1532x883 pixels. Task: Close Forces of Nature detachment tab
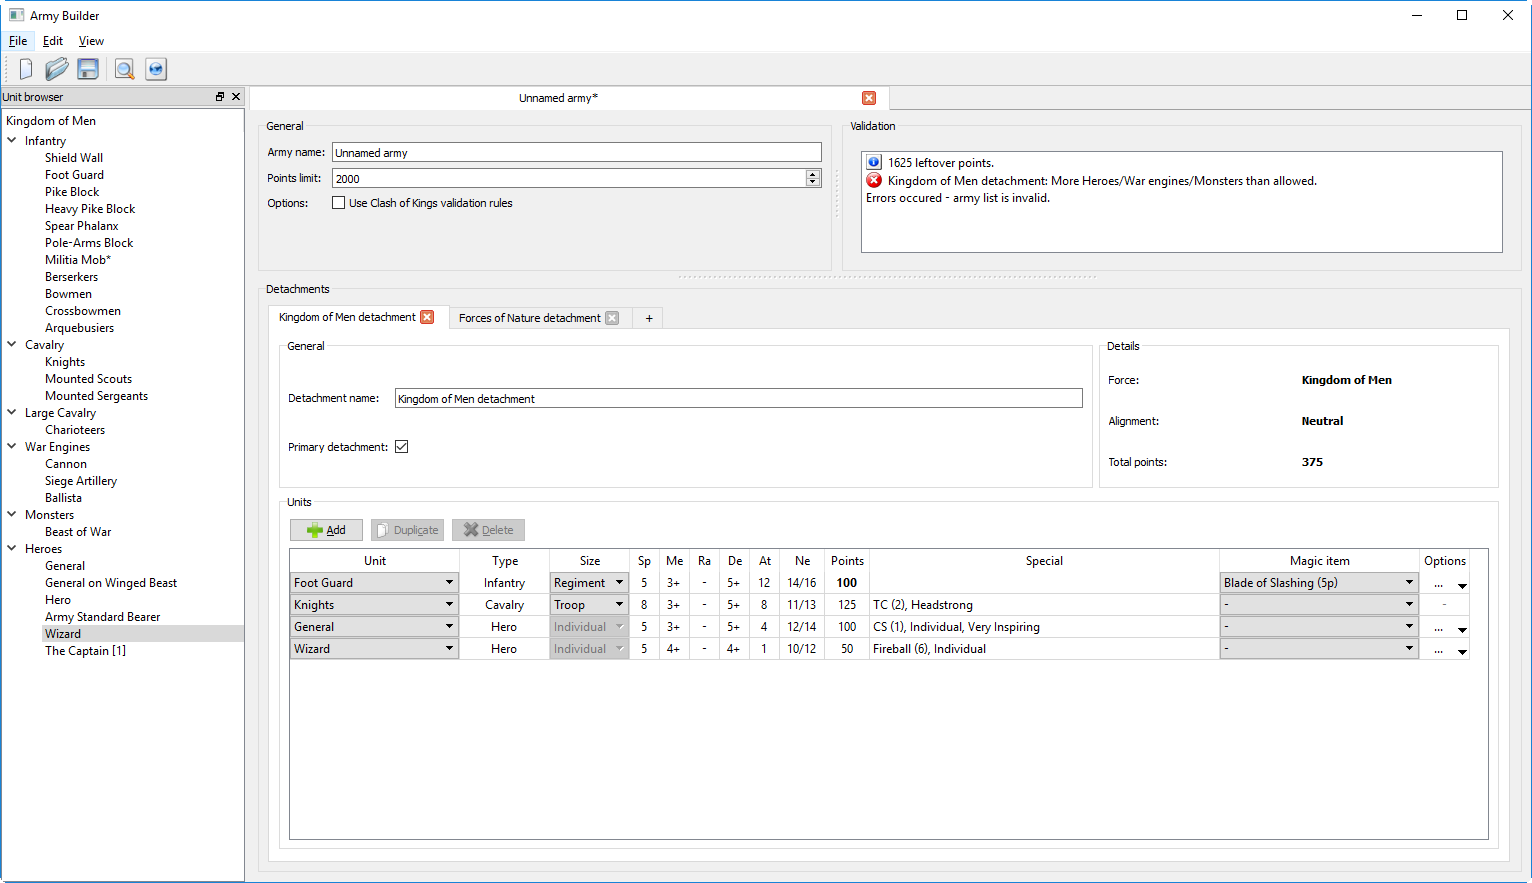(x=612, y=318)
